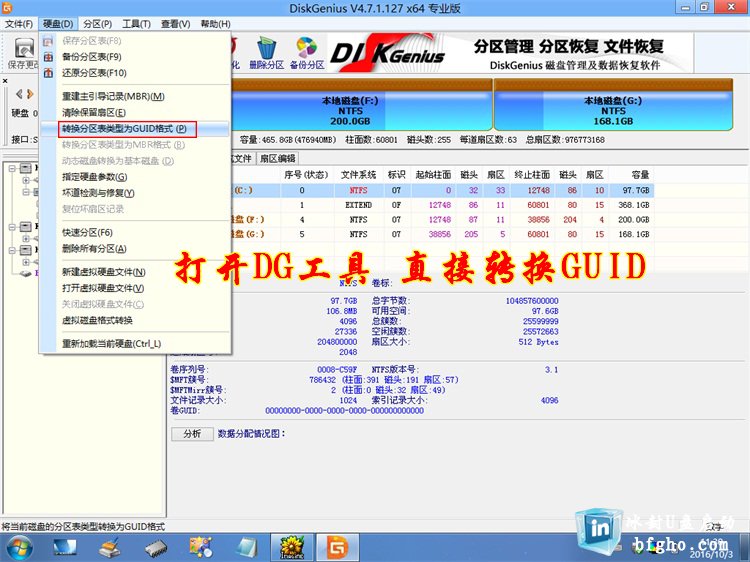This screenshot has height=562, width=750.
Task: Expand the first child under first disk
Action: point(26,180)
